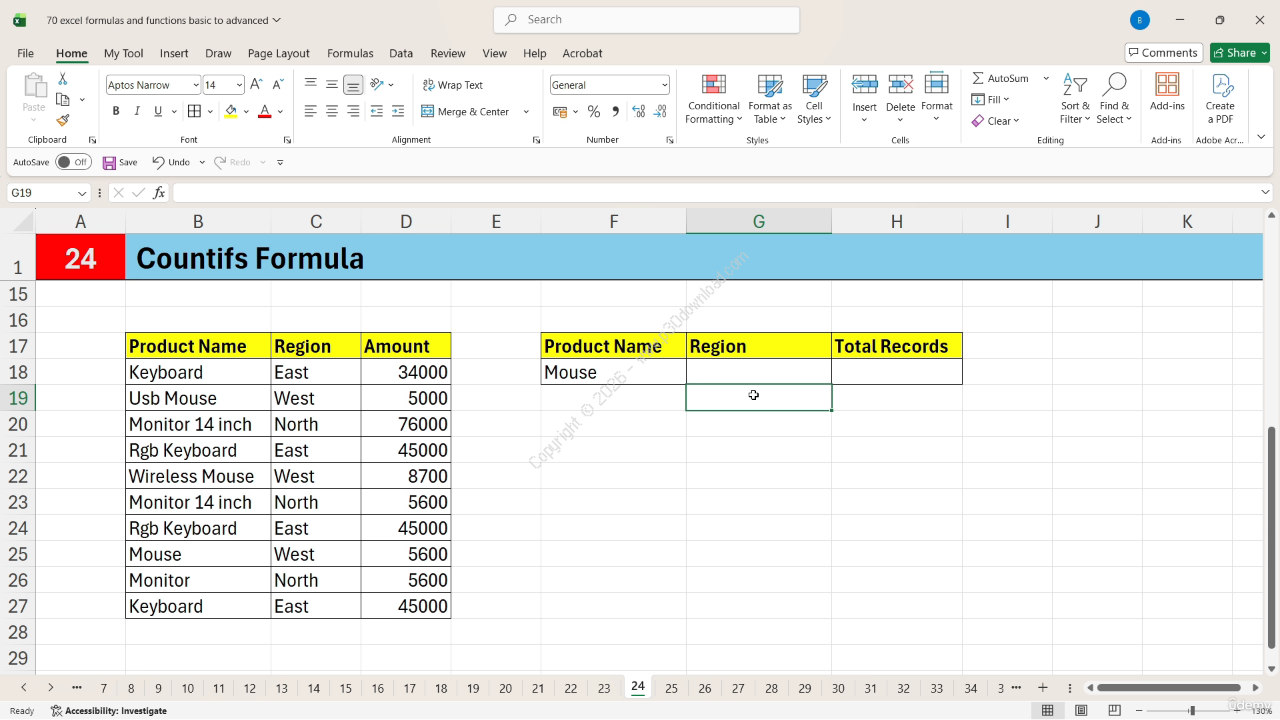Click the Insert Function fx icon

coord(159,193)
